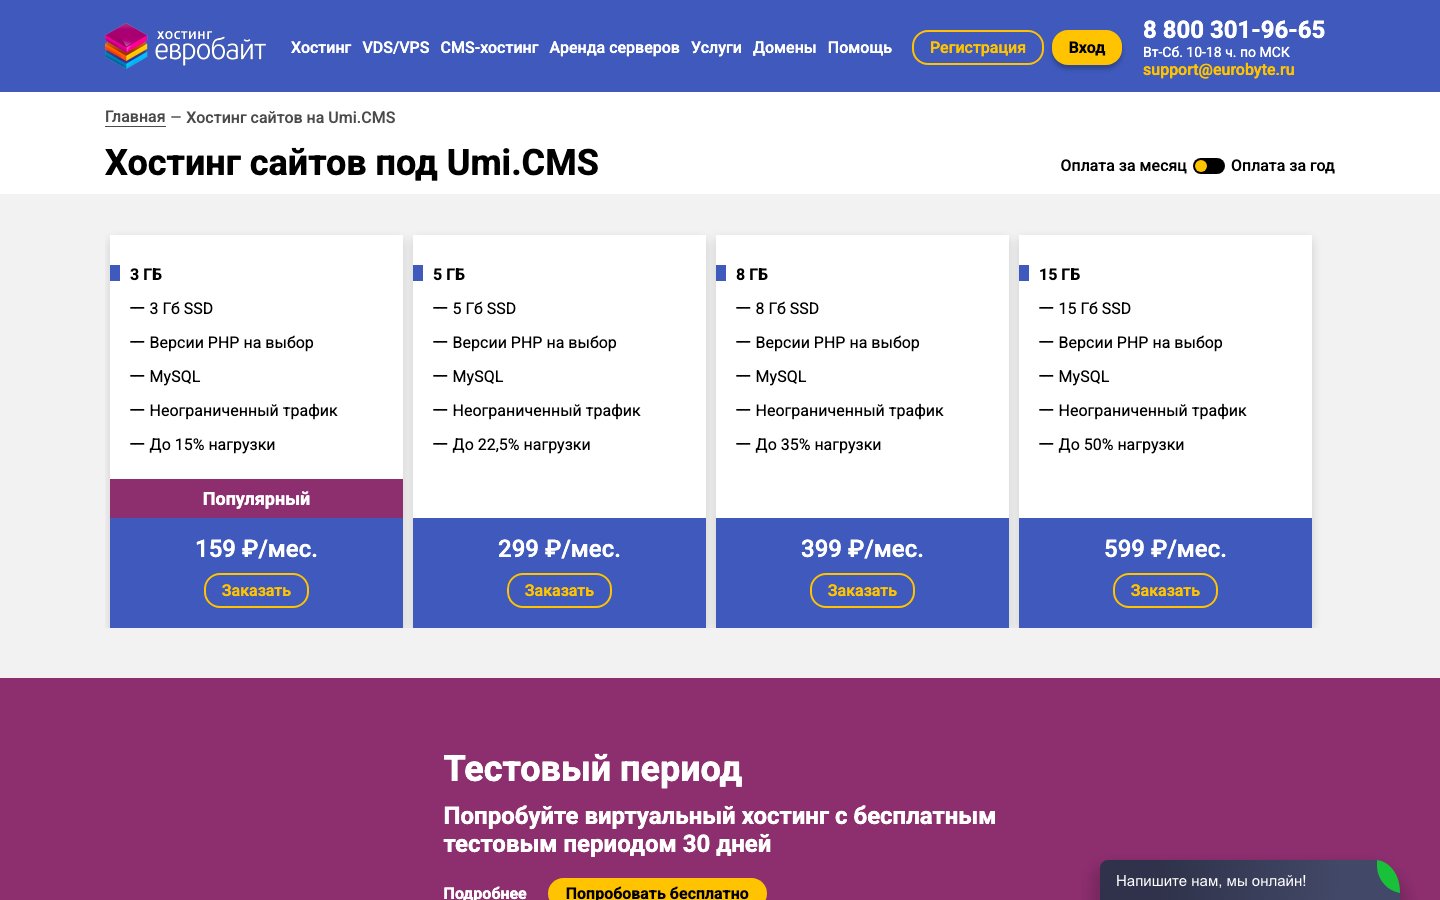Go to Главная breadcrumb link
This screenshot has width=1440, height=900.
tap(135, 117)
